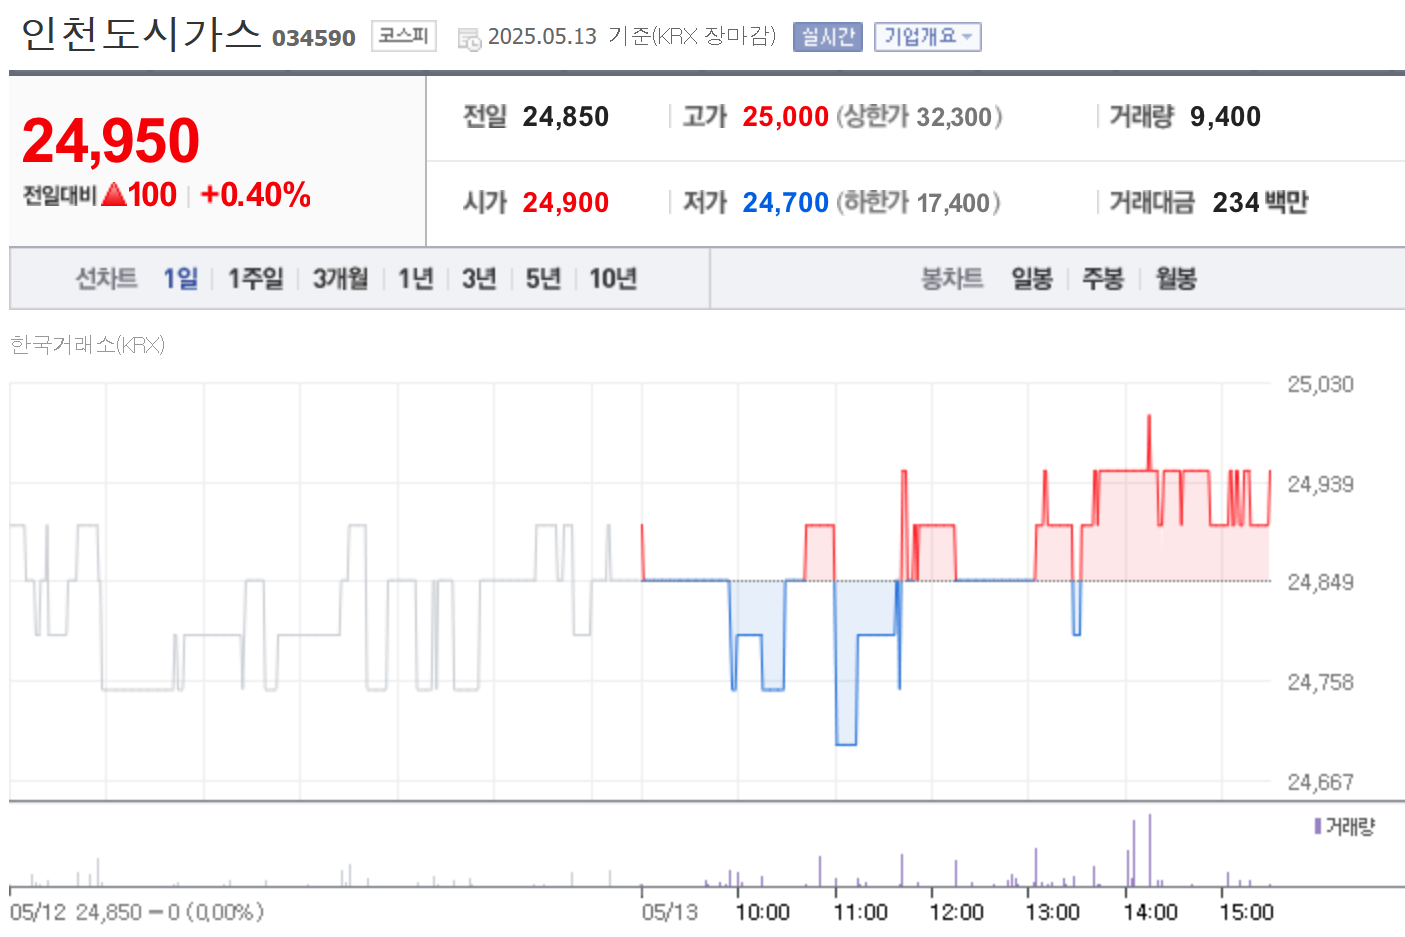Click the current price 24,950
The image size is (1405, 937).
(x=111, y=140)
